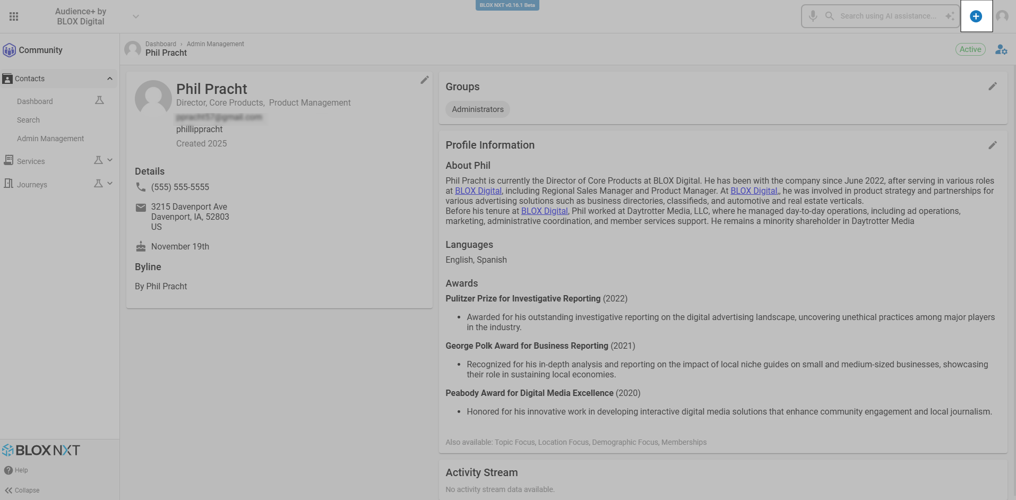Screen dimensions: 1016x500
Task: Click the Community logo icon
Action: pyautogui.click(x=9, y=50)
